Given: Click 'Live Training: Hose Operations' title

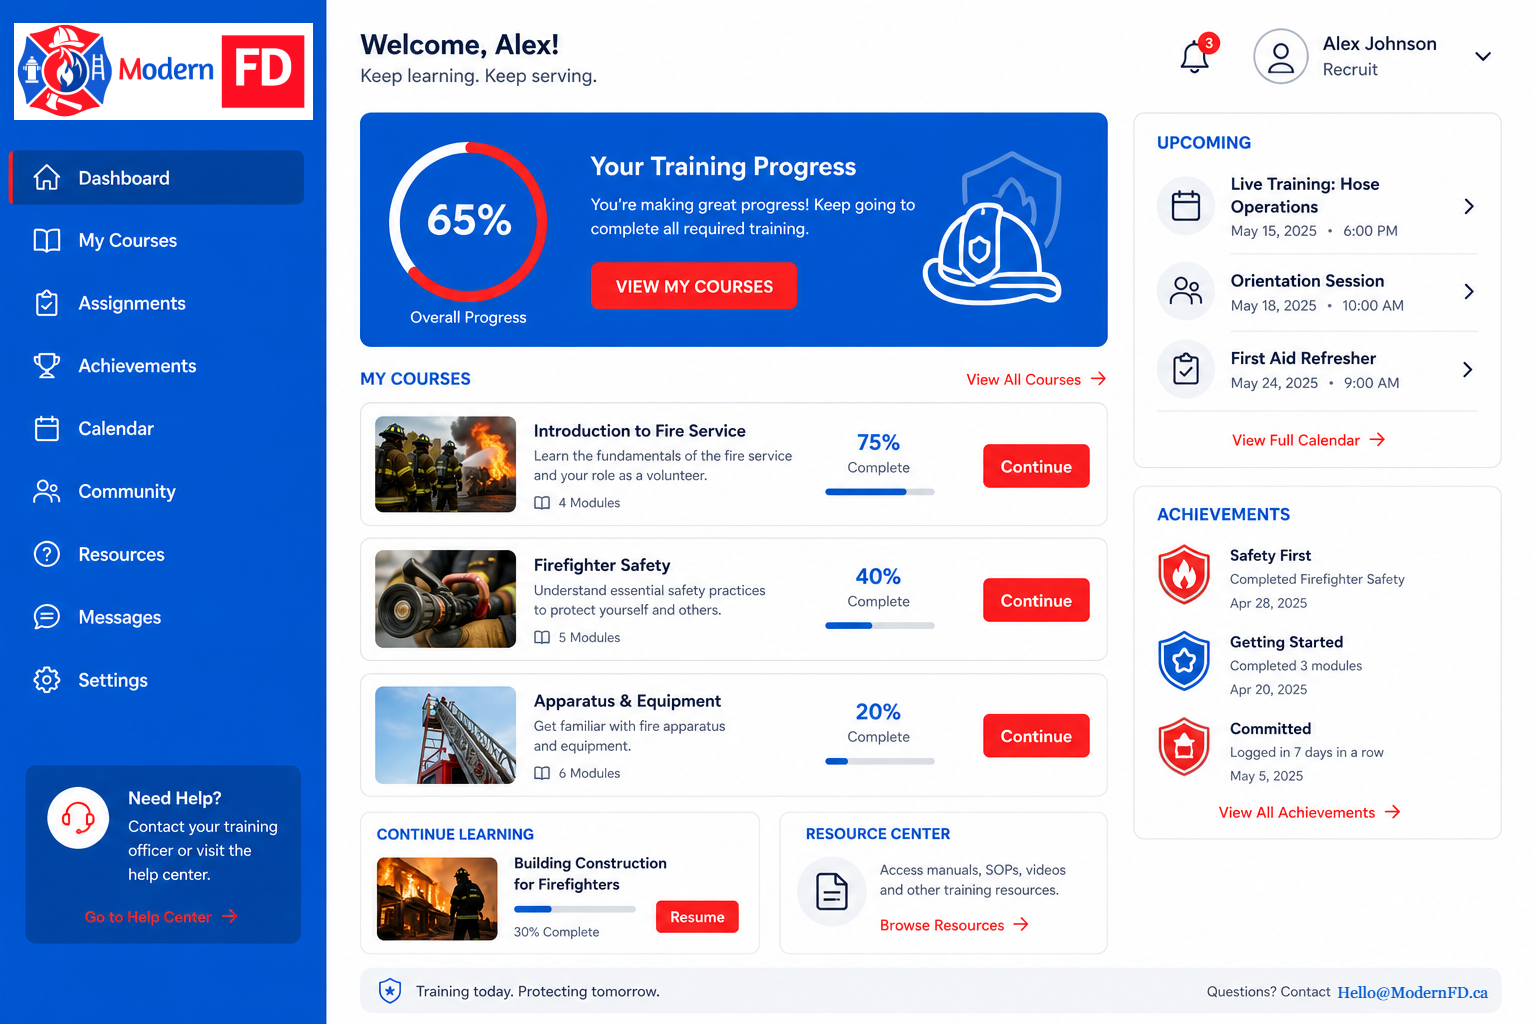Looking at the screenshot, I should 1305,195.
